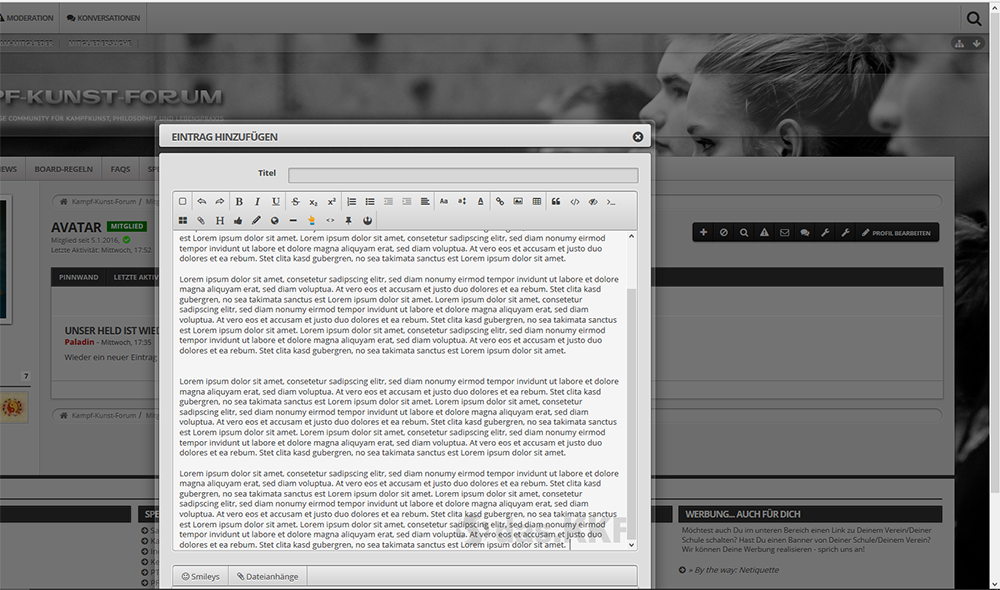
Task: Click the pencil toolbar icon
Action: point(256,221)
